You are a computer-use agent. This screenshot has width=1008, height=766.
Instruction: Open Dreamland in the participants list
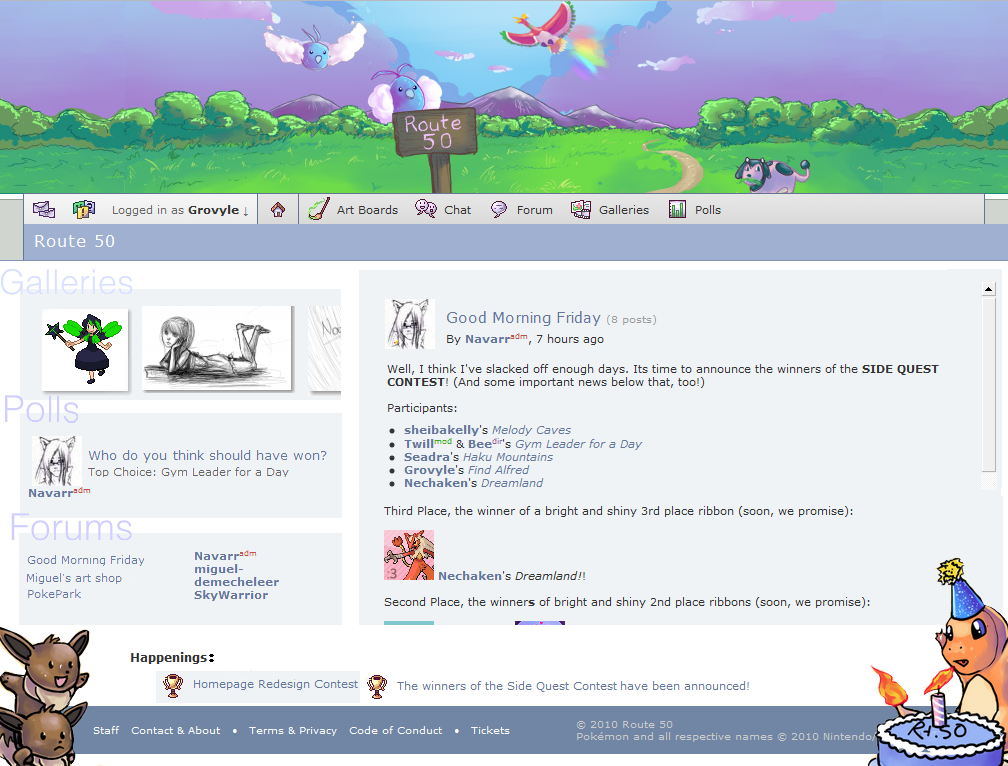tap(512, 483)
